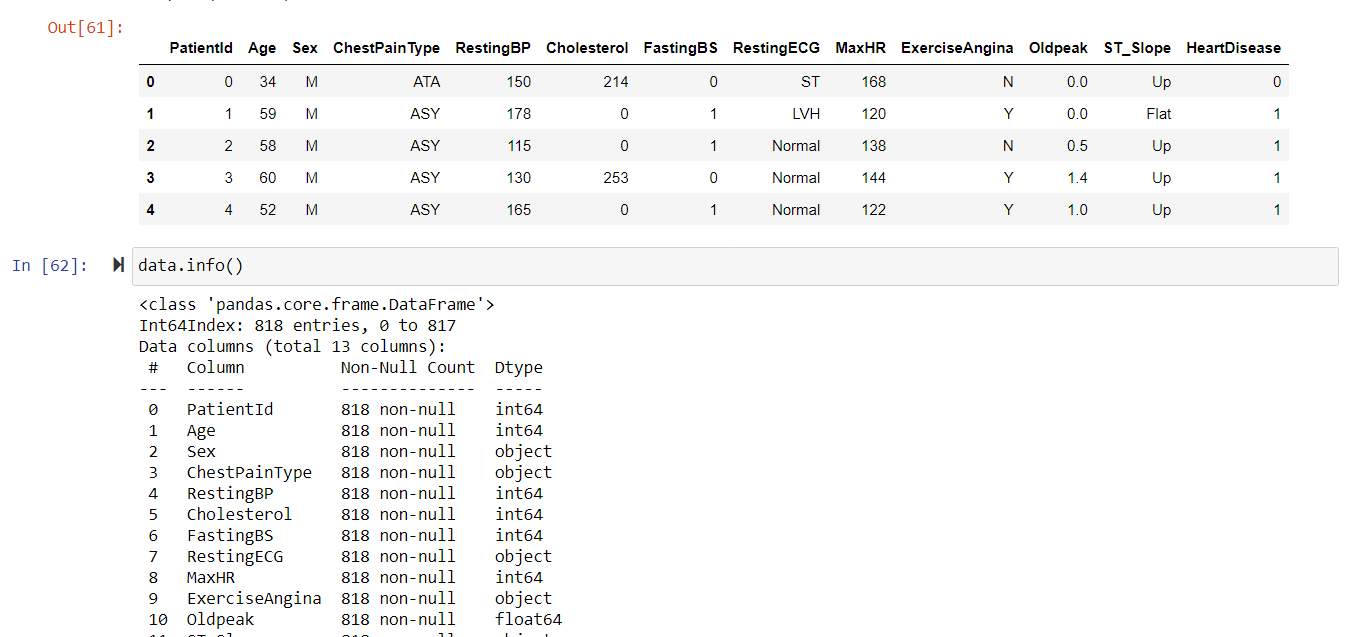Click row index 4 of the output table
Viewport: 1349px width, 637px height.
click(x=150, y=209)
